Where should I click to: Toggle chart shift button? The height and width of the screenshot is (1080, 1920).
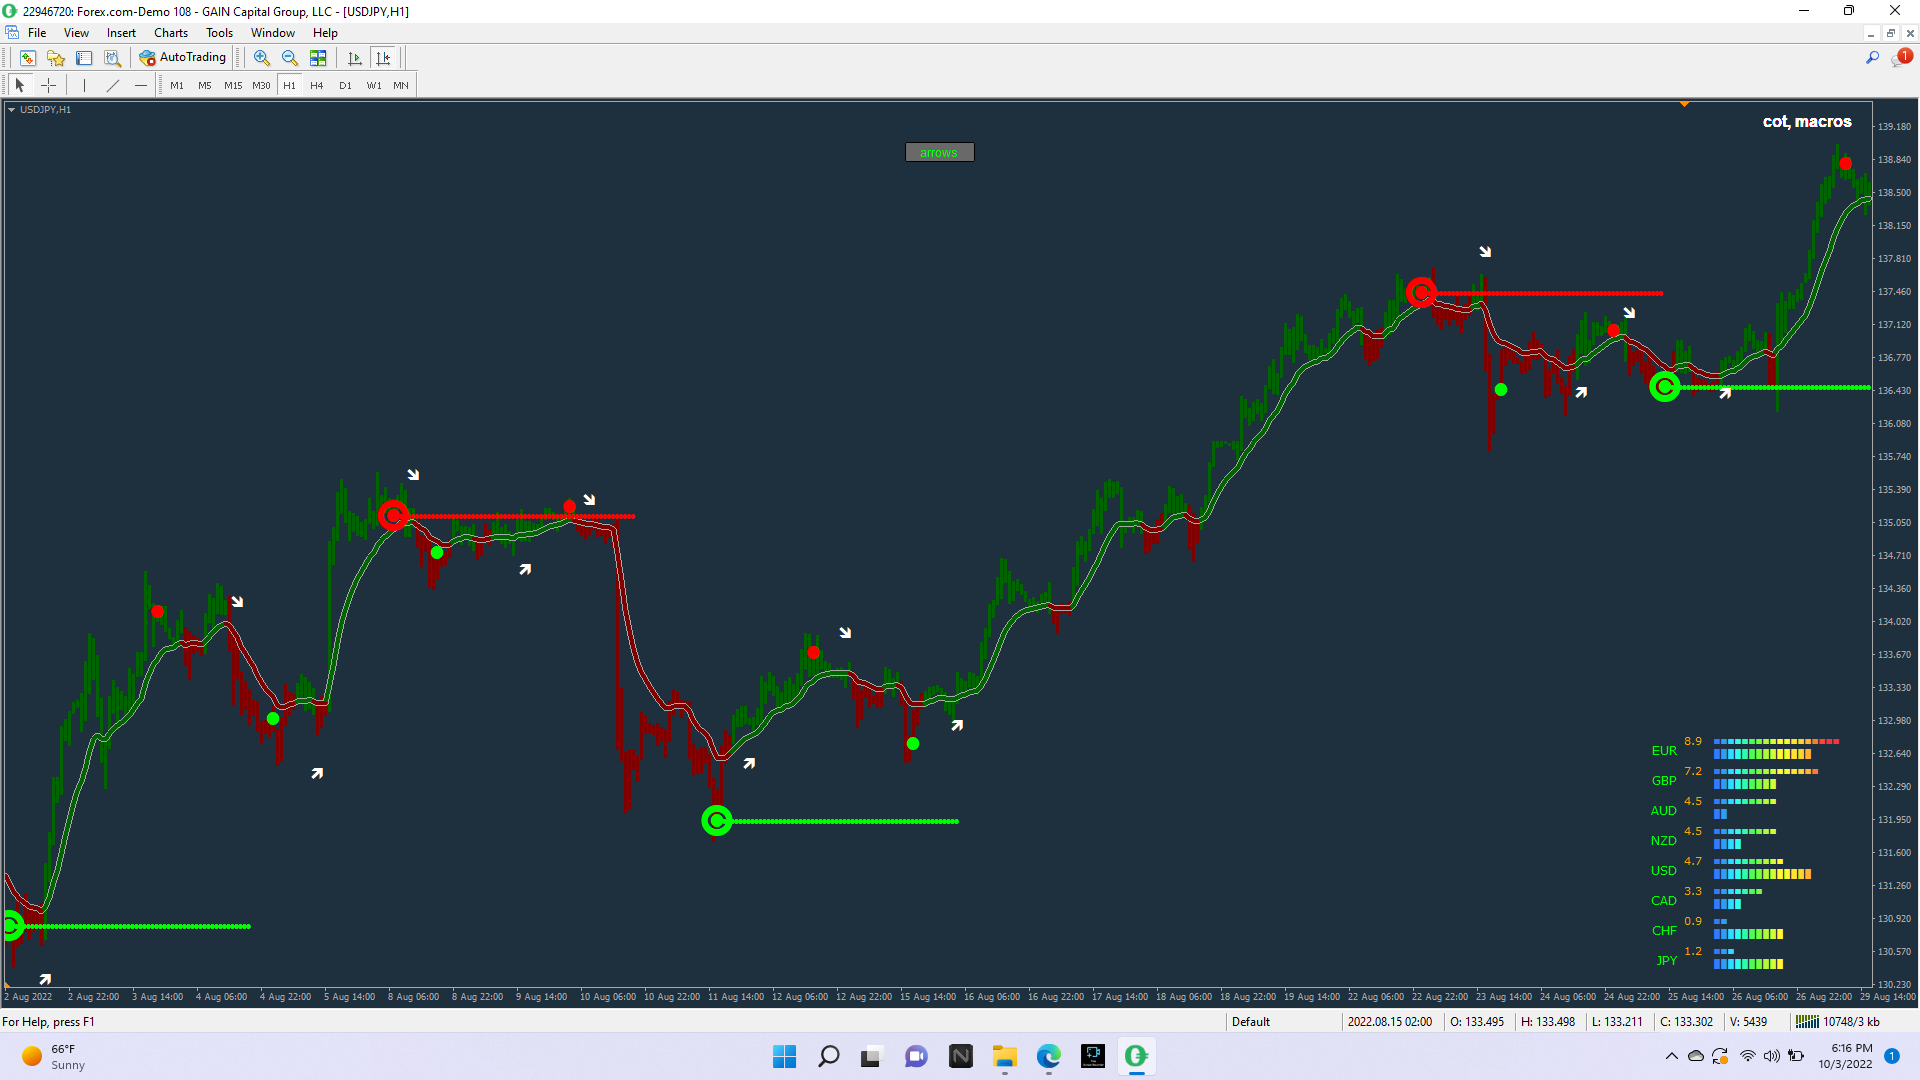tap(383, 58)
